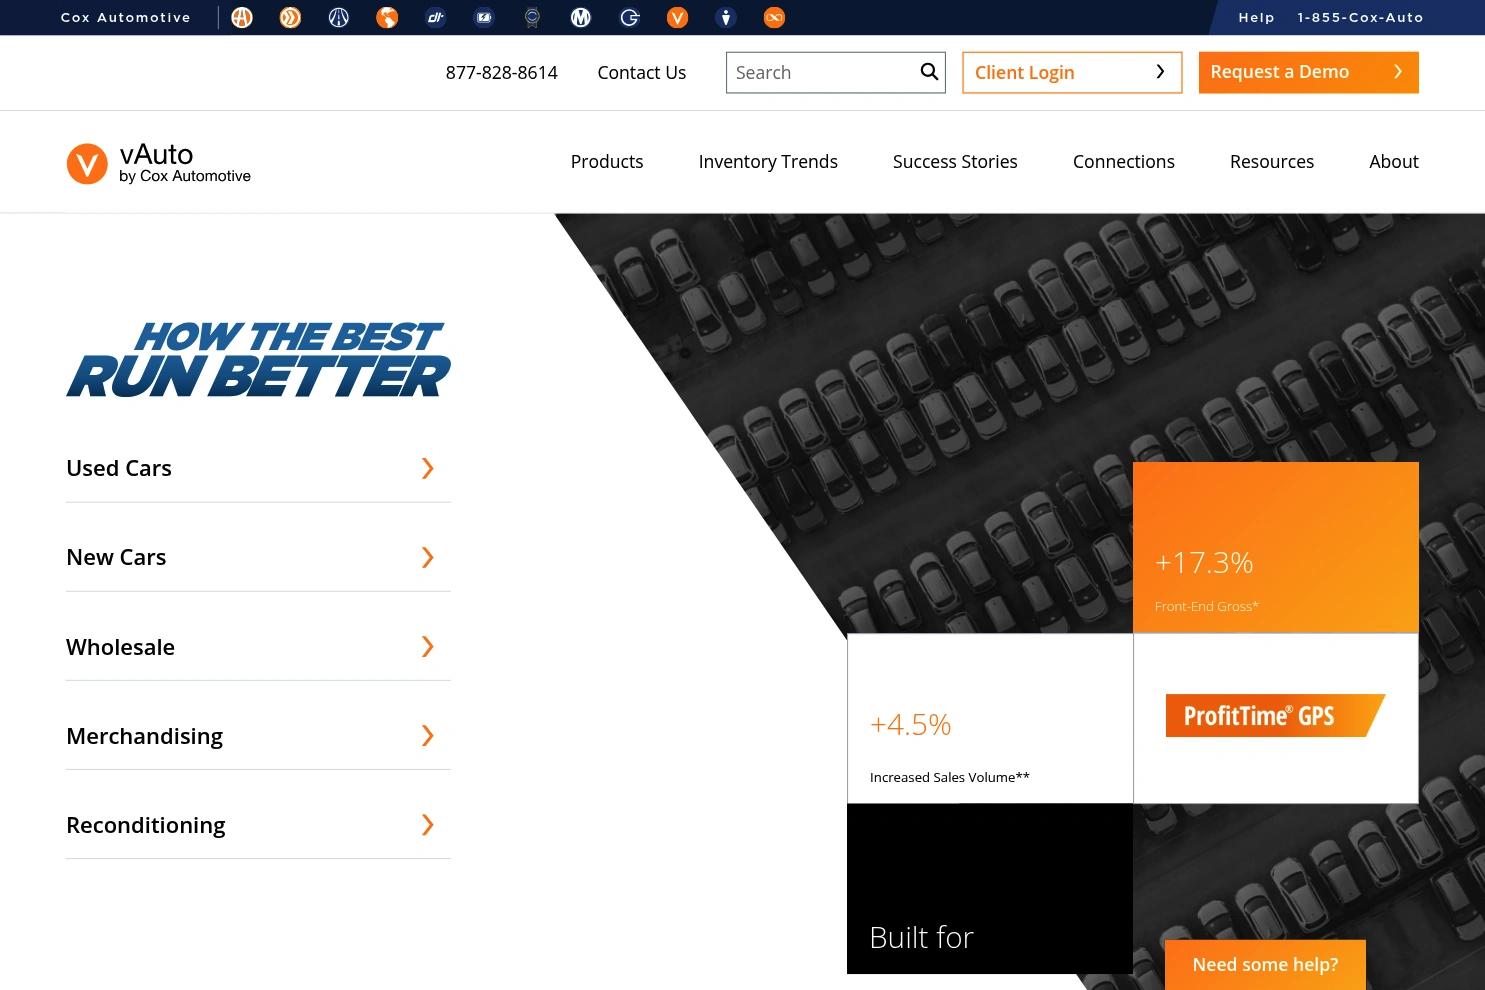Click the battery-shaped brand icon
Viewport: 1485px width, 990px height.
[484, 17]
